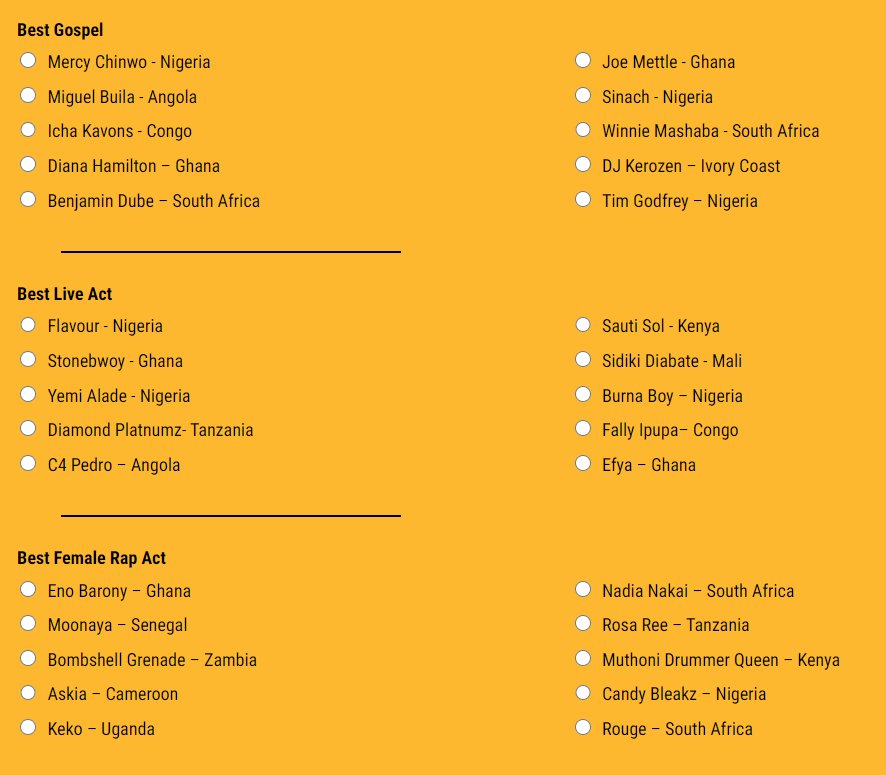
Task: Select Bombshell Grenade – Zambia option
Action: tap(28, 659)
